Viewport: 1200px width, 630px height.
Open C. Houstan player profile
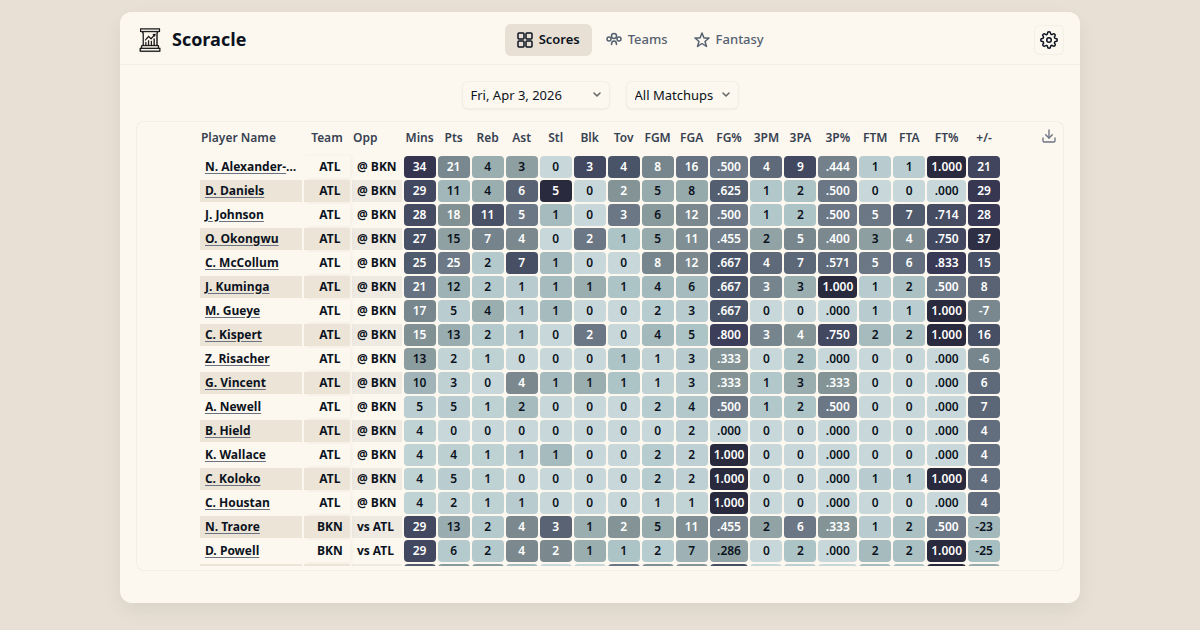237,503
